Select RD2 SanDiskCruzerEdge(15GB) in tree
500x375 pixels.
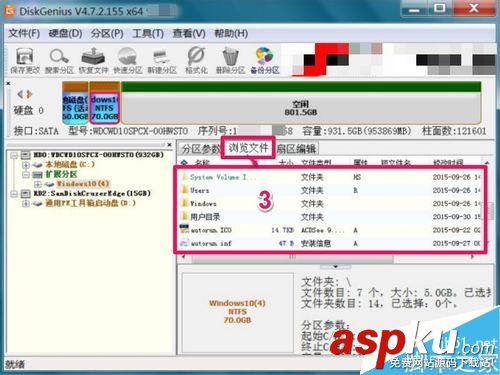pyautogui.click(x=92, y=194)
